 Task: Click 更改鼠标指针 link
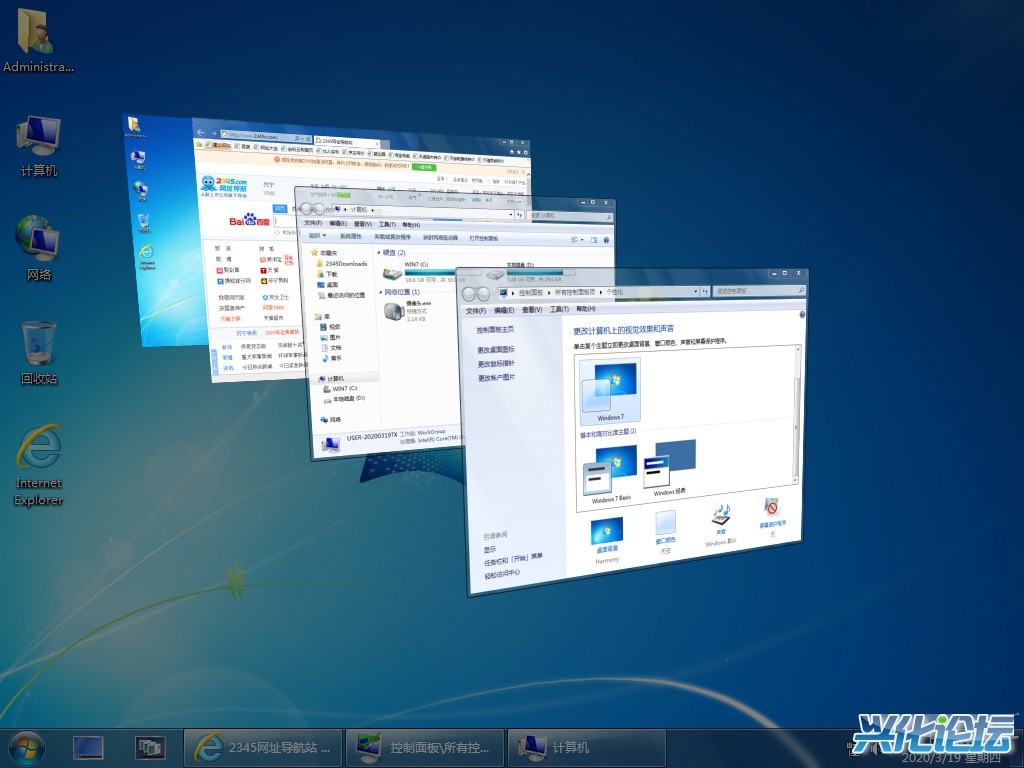pos(496,364)
